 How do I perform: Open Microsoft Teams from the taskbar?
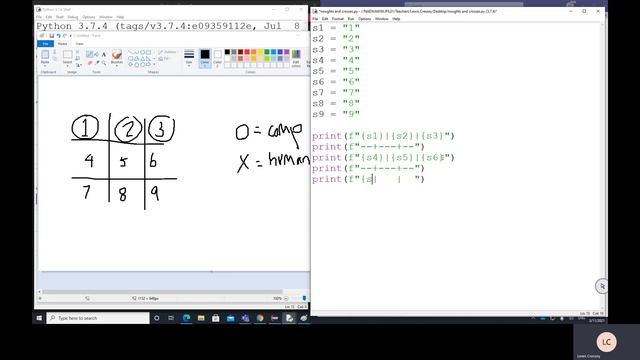pos(245,318)
